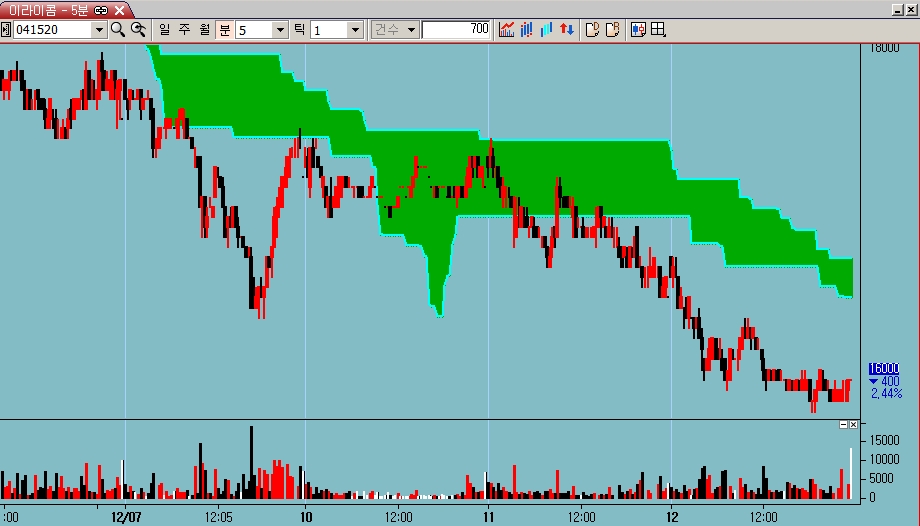
Task: Click the blue ascending bar chart icon
Action: (546, 29)
